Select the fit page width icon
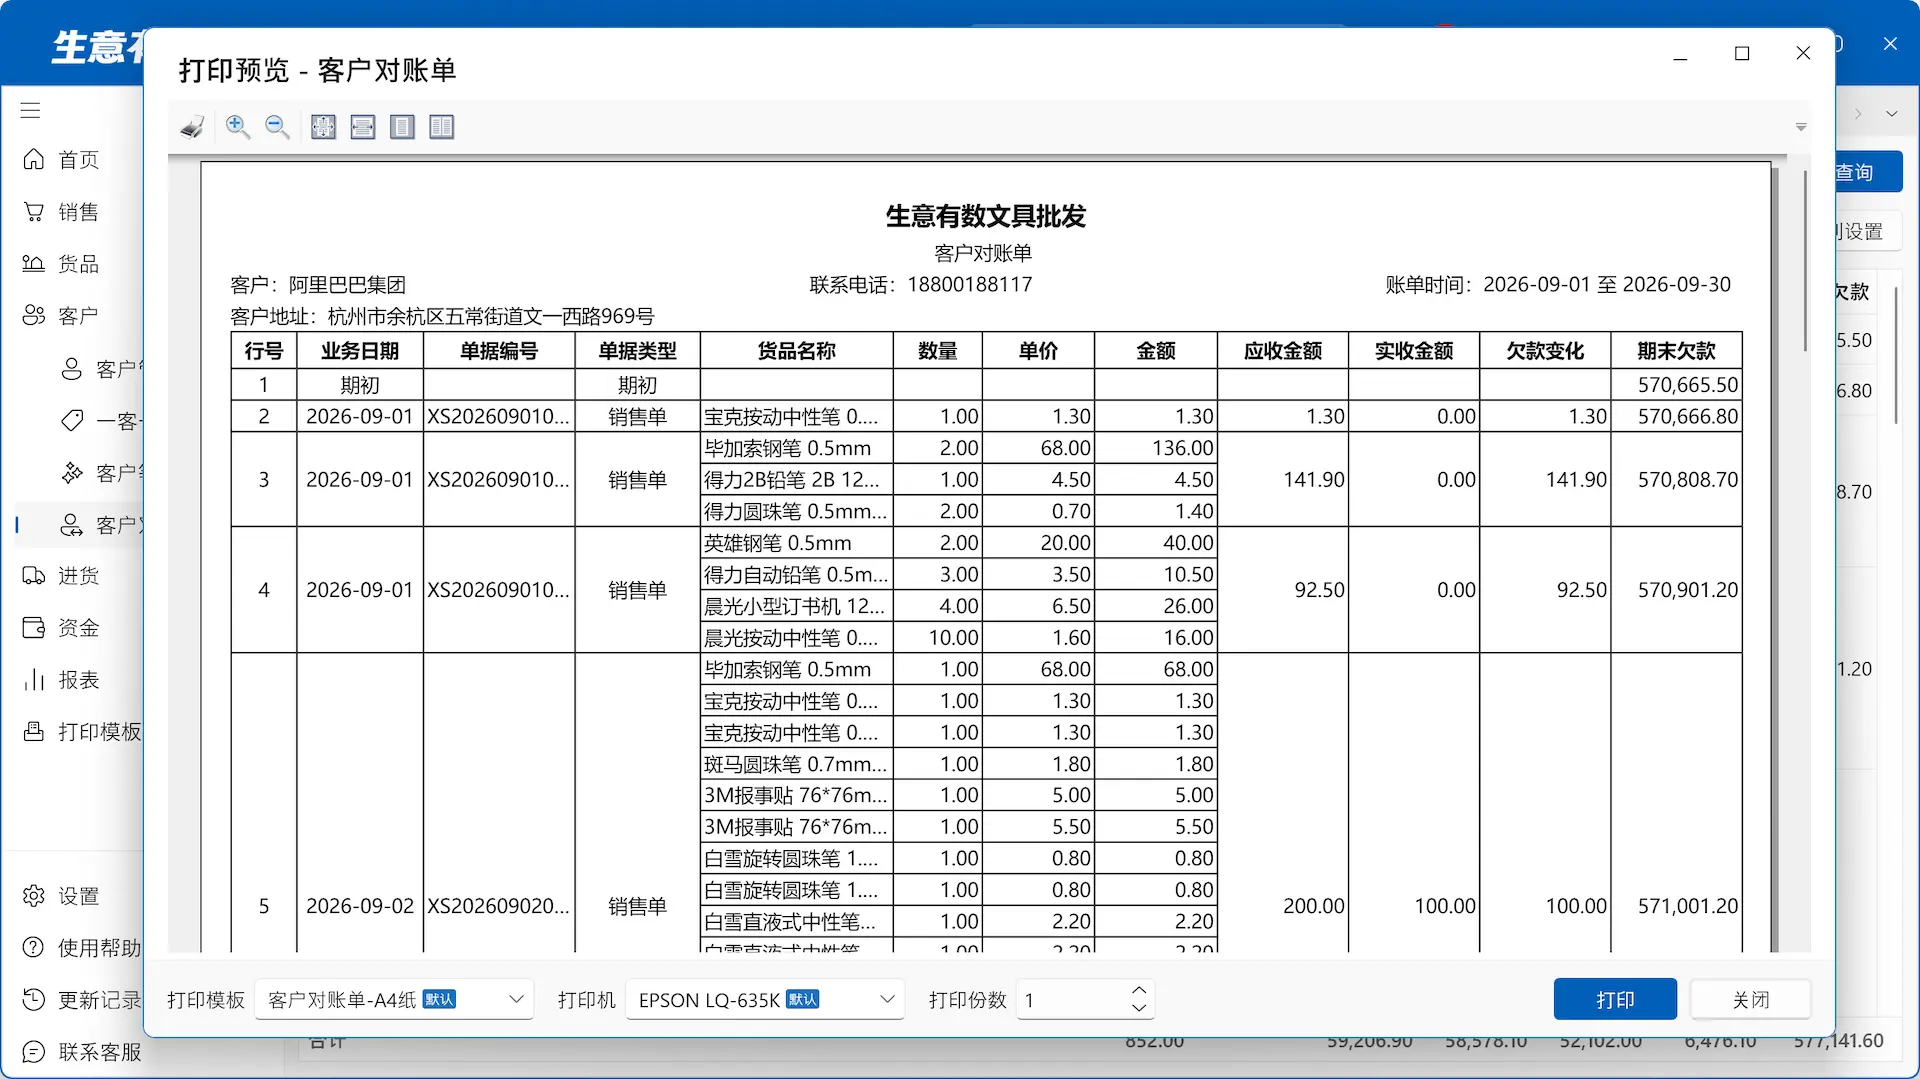Screen dimensions: 1920x1079 click(363, 127)
